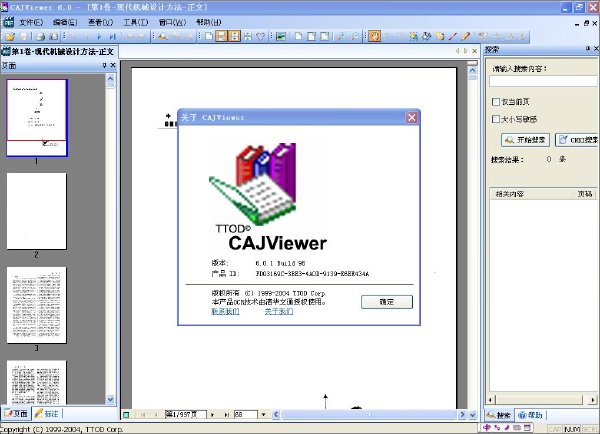Select page 3 thumbnail

tap(37, 305)
